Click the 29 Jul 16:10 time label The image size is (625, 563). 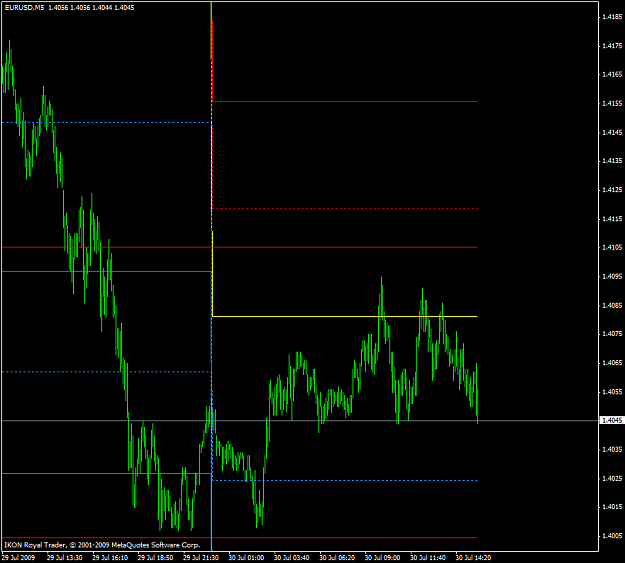pos(110,557)
